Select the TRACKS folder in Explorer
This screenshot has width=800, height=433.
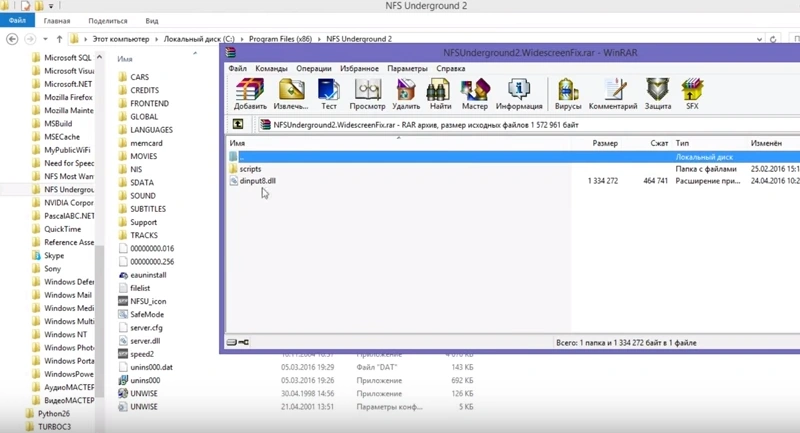pos(138,235)
